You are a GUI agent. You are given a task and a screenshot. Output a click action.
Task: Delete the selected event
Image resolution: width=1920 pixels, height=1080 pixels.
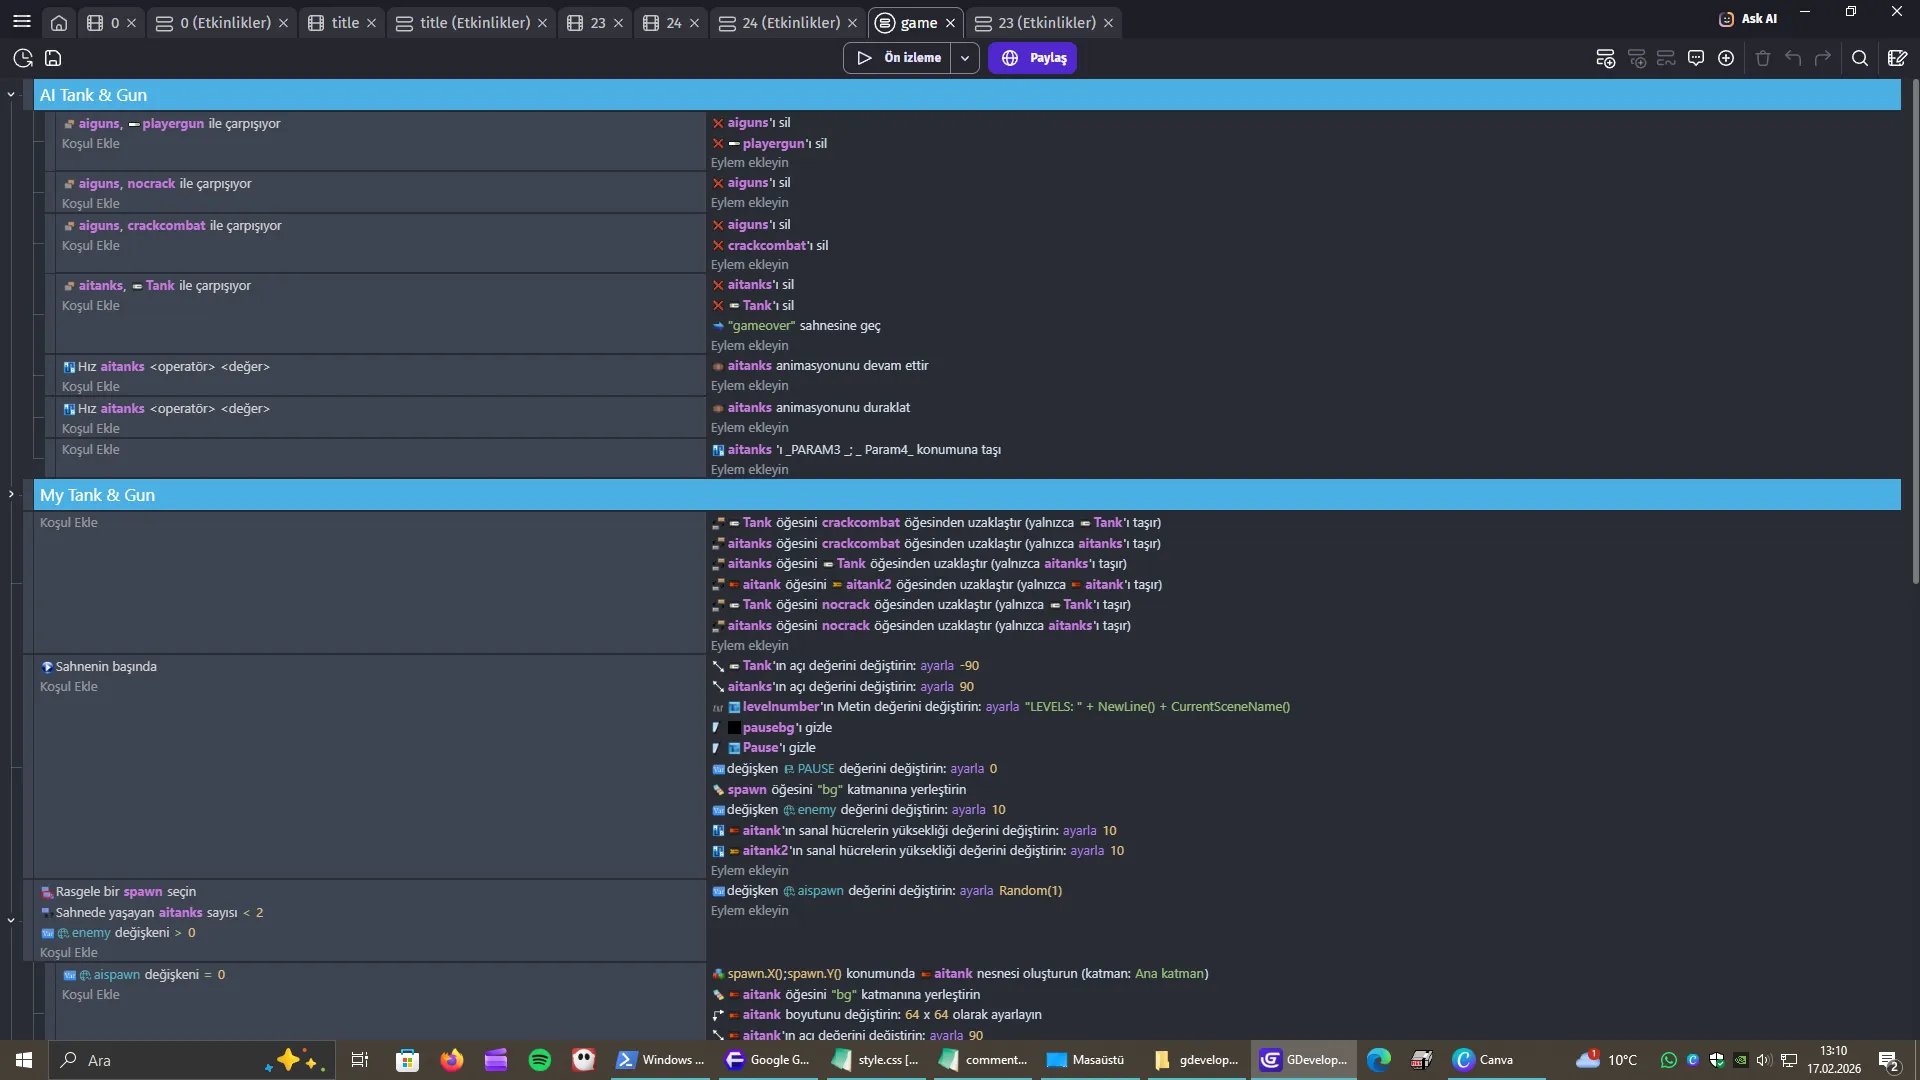click(x=1763, y=58)
